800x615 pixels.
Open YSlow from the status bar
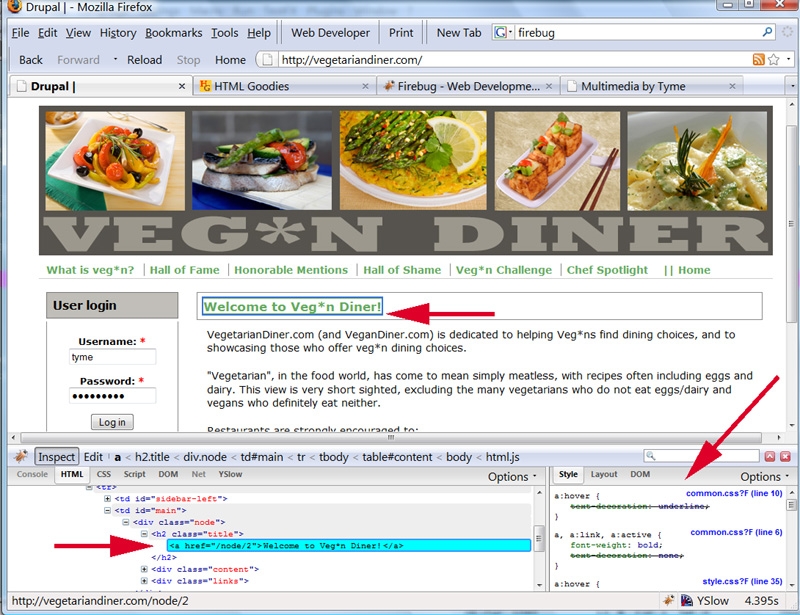point(713,601)
